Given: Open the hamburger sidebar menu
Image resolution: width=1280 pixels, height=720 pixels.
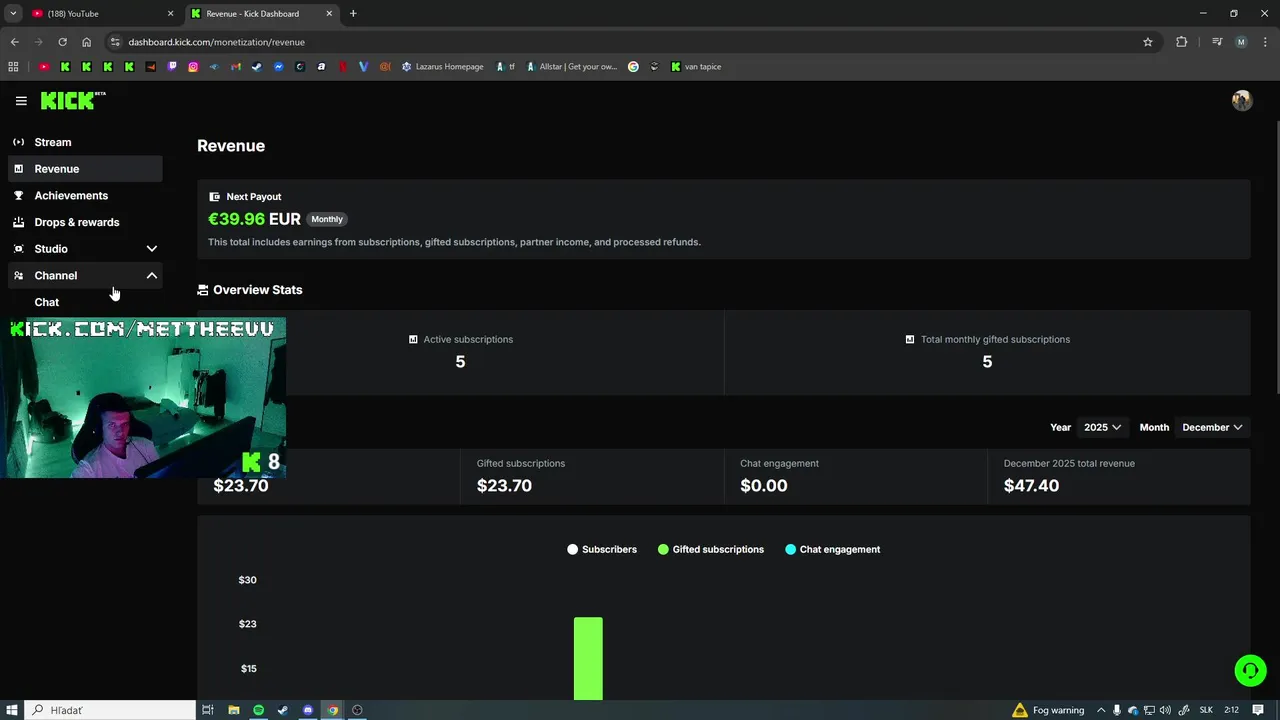Looking at the screenshot, I should pos(21,101).
